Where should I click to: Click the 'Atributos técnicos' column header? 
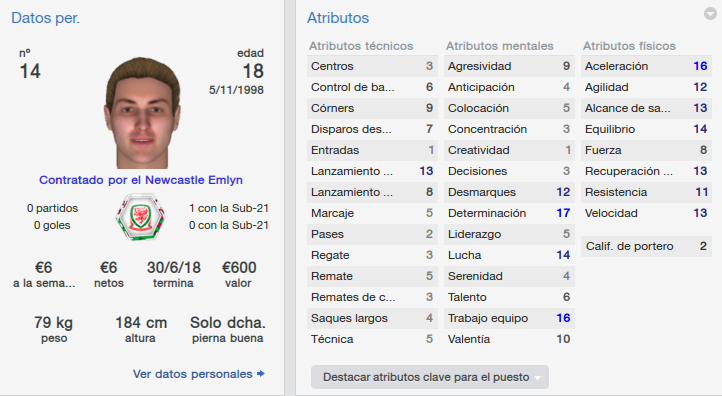click(x=361, y=46)
